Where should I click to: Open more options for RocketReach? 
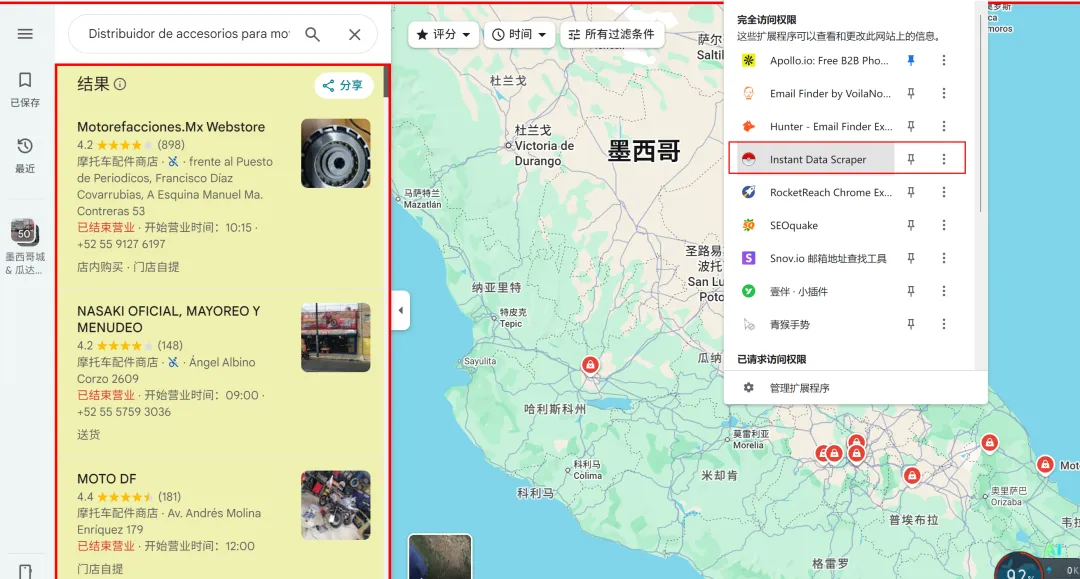click(944, 192)
